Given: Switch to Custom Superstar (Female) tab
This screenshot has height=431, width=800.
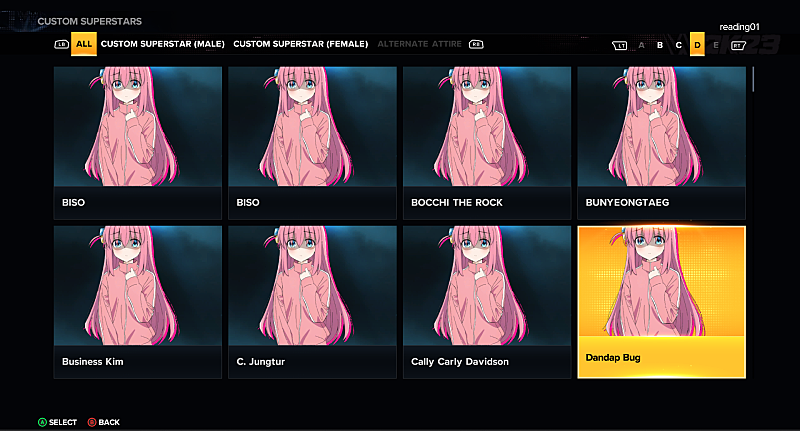Looking at the screenshot, I should (x=301, y=44).
